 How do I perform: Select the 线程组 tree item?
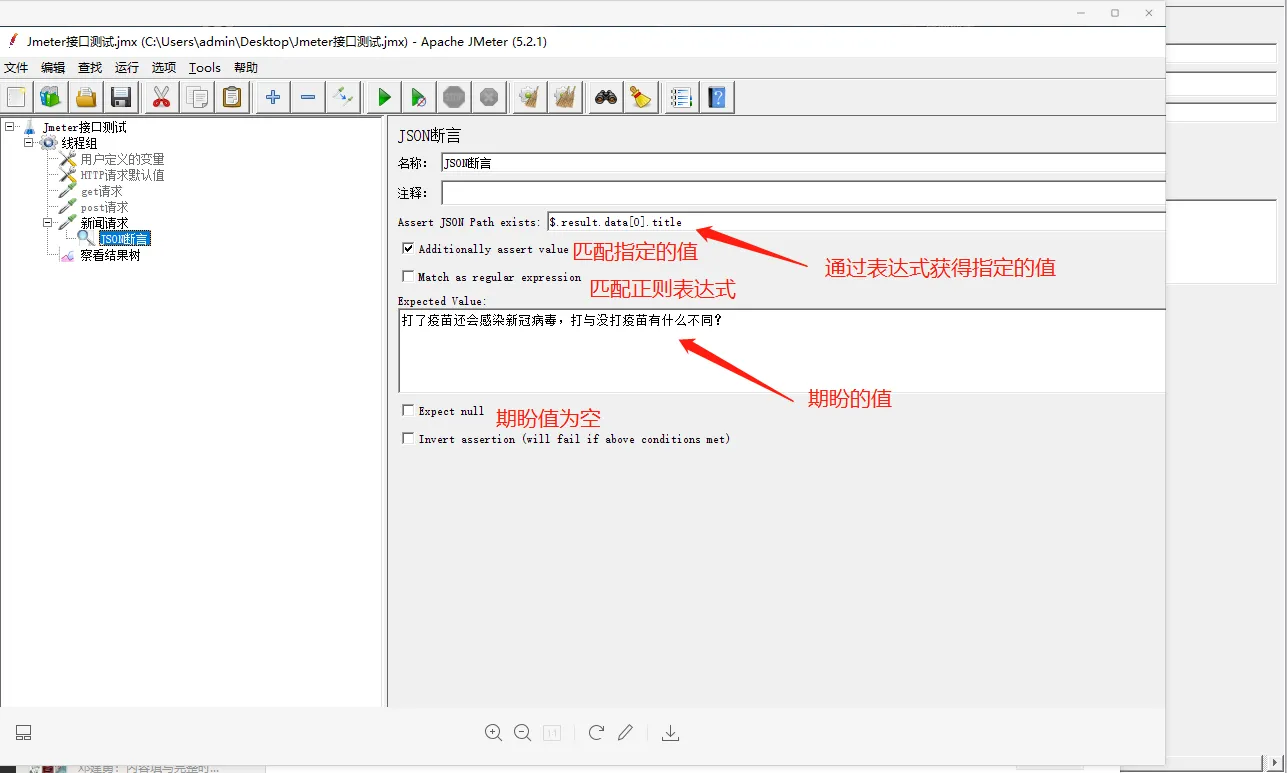coord(79,143)
